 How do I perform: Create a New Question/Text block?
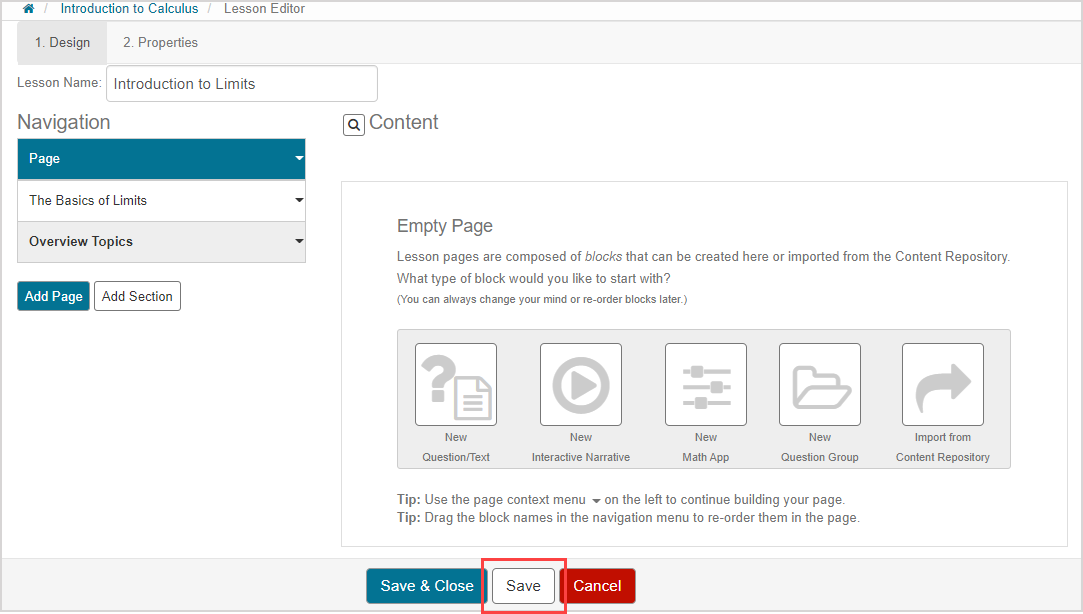pyautogui.click(x=455, y=385)
